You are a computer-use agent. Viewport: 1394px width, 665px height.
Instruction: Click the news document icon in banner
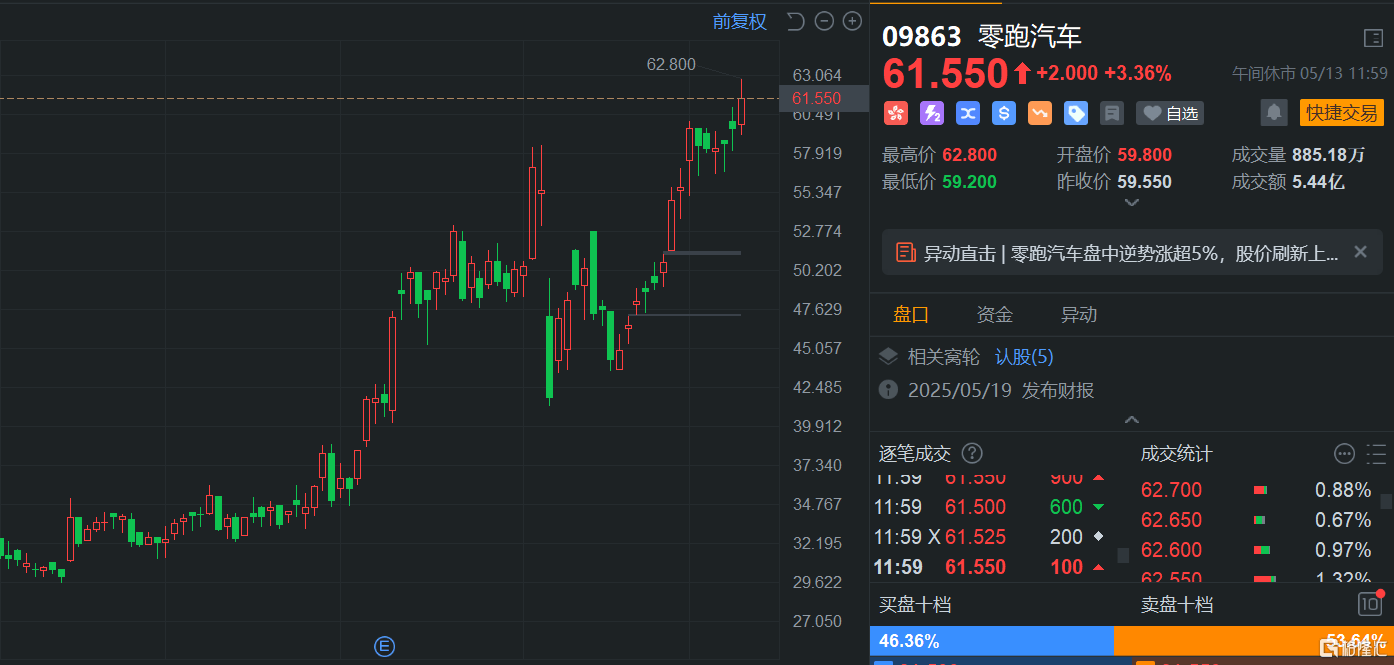pos(905,252)
